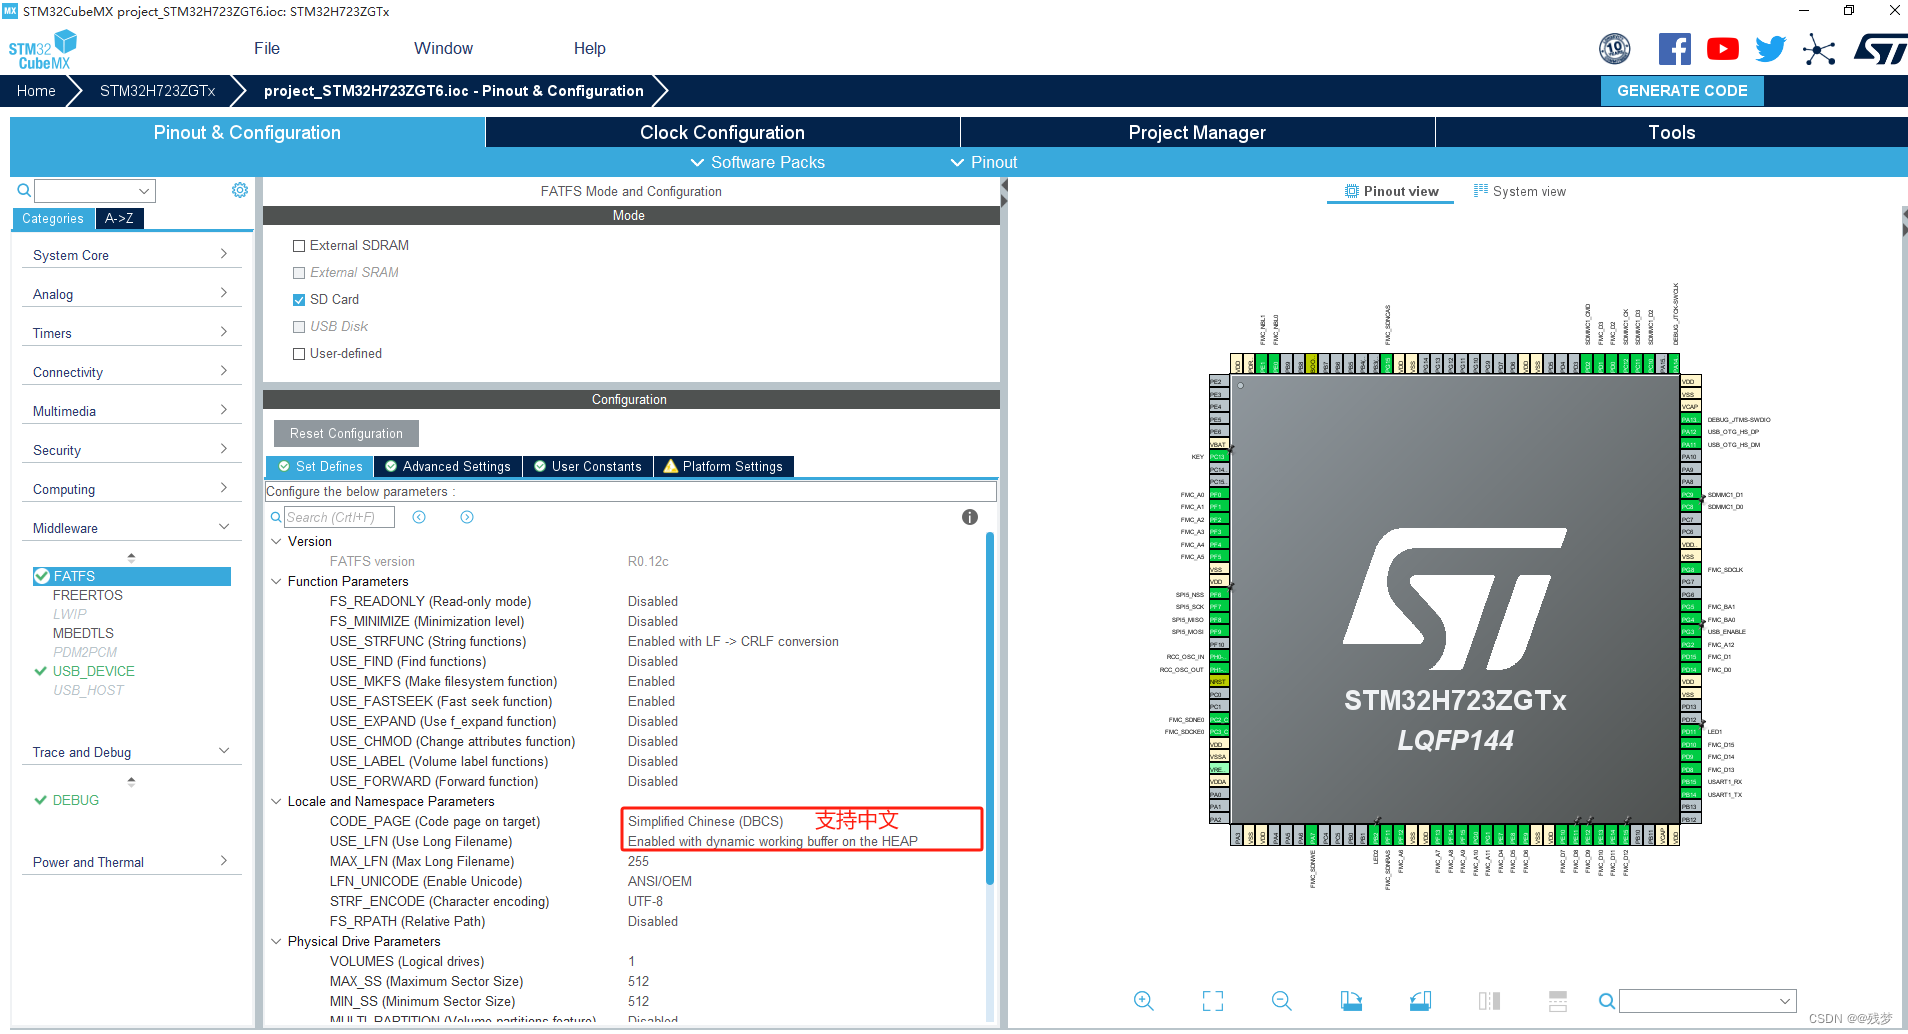Toggle the USB Disk checkbox
Viewport: 1908px width, 1034px height.
point(299,327)
